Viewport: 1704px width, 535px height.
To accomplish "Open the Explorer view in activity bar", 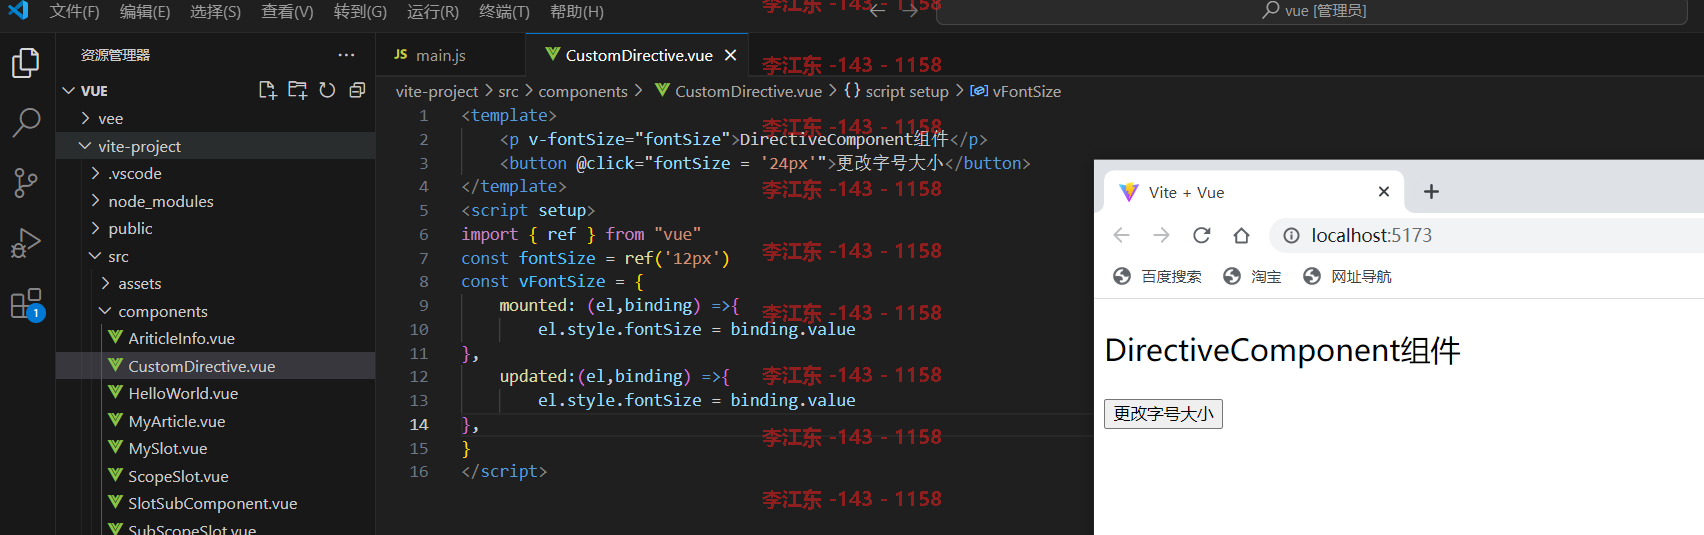I will coord(26,63).
